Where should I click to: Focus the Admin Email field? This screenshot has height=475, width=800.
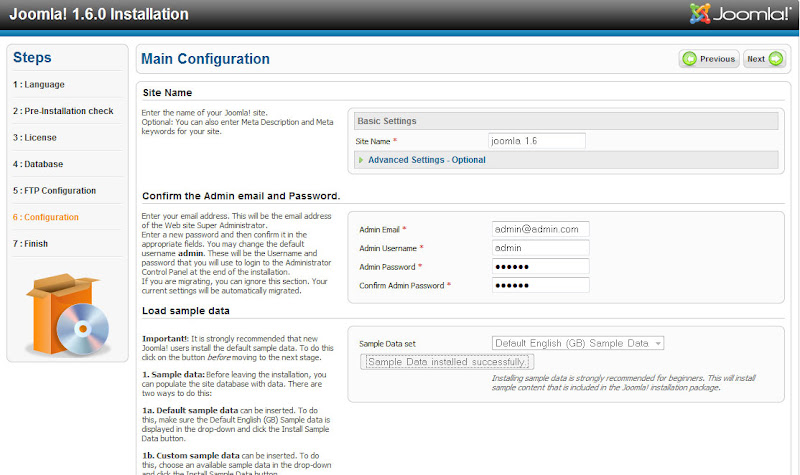click(540, 229)
